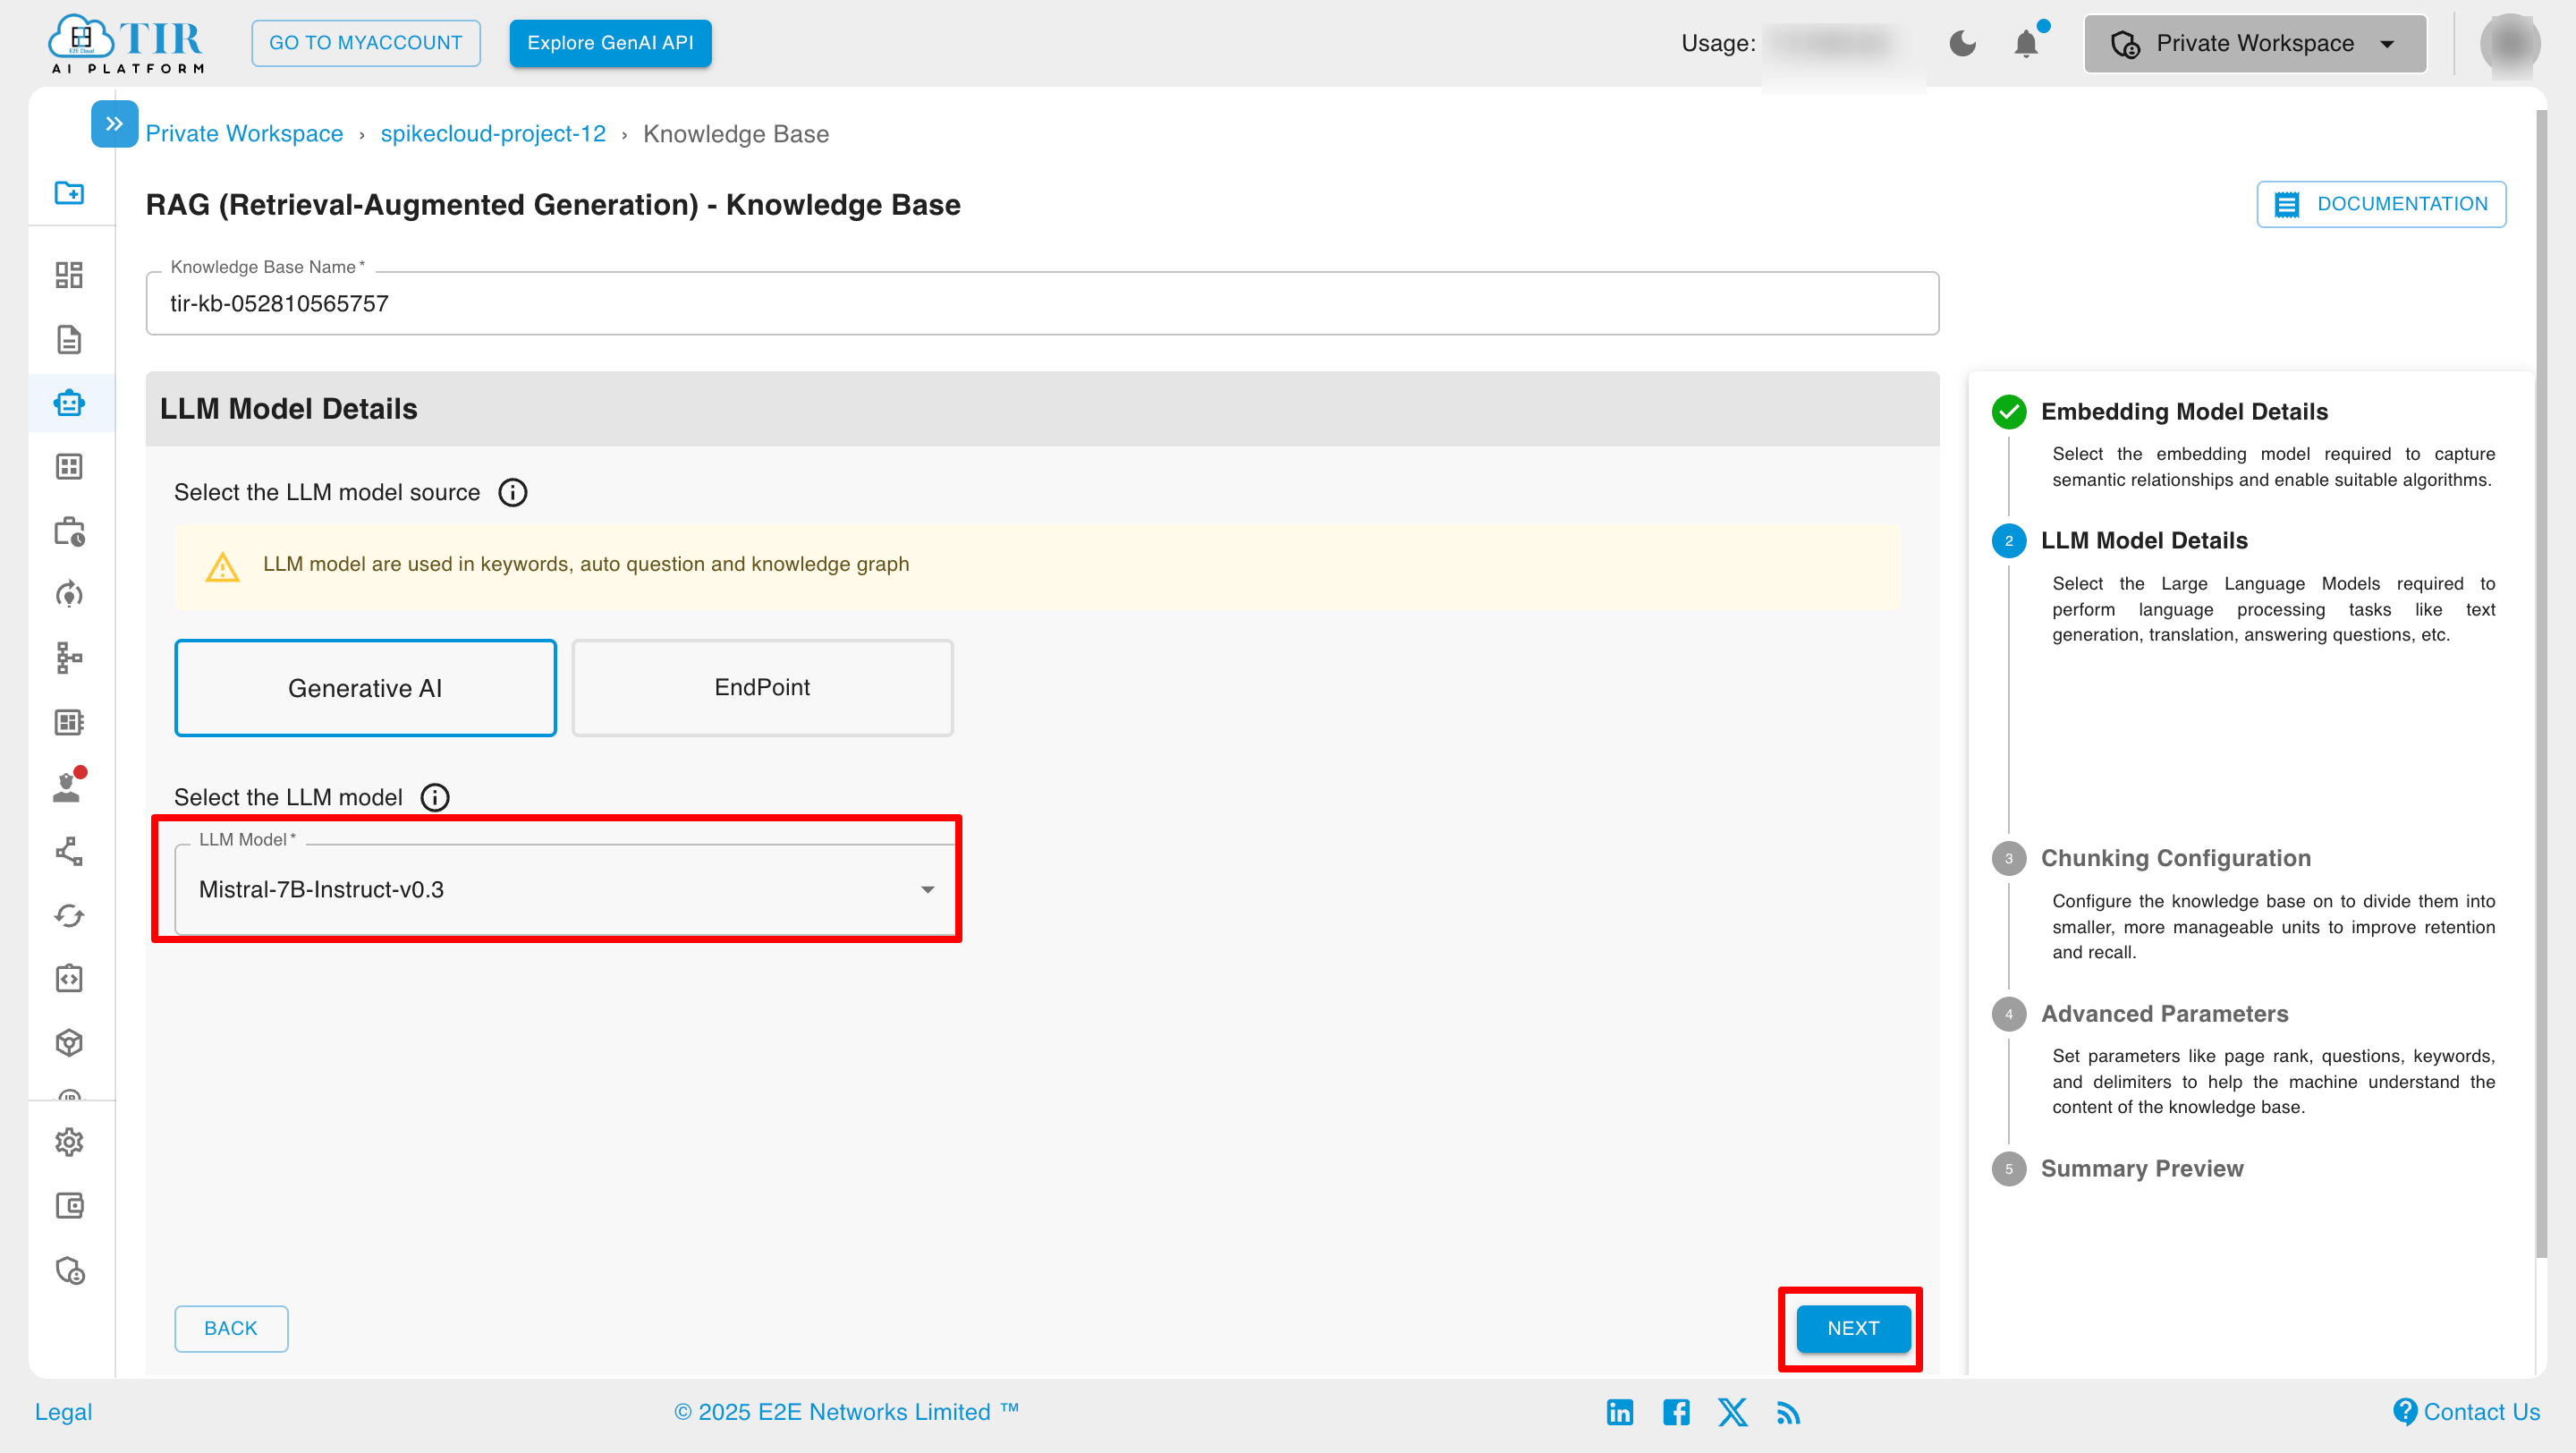The width and height of the screenshot is (2576, 1453).
Task: Click the pipeline workflow nodes icon
Action: click(70, 657)
